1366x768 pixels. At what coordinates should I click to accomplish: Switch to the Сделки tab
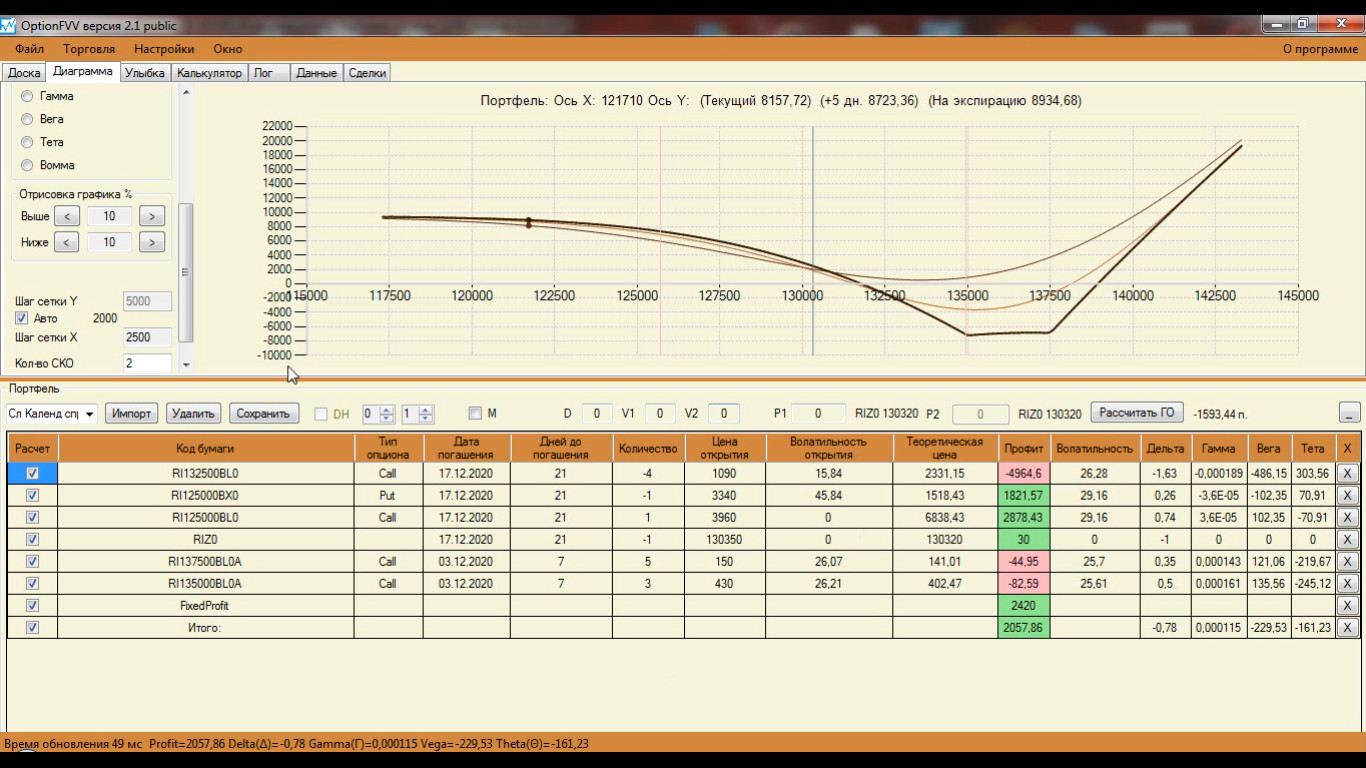[367, 73]
